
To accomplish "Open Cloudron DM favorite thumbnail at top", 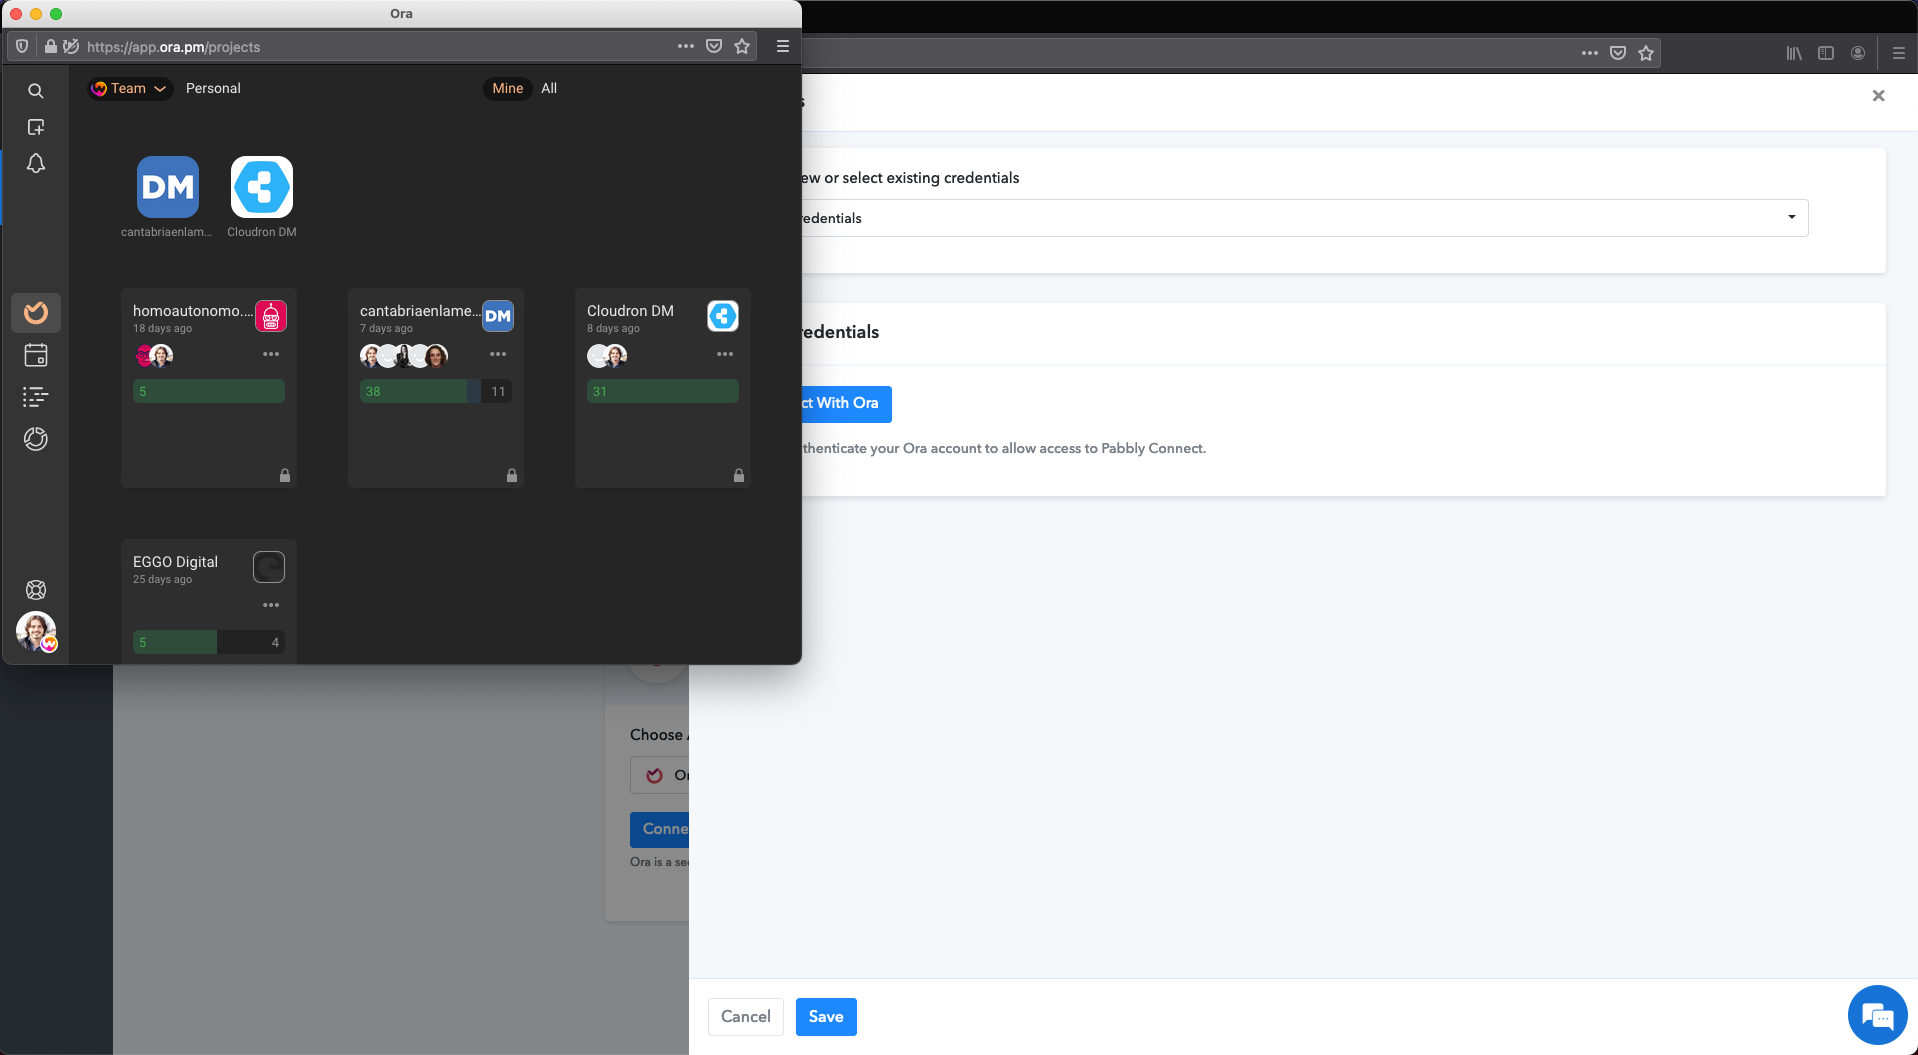I will (x=262, y=187).
